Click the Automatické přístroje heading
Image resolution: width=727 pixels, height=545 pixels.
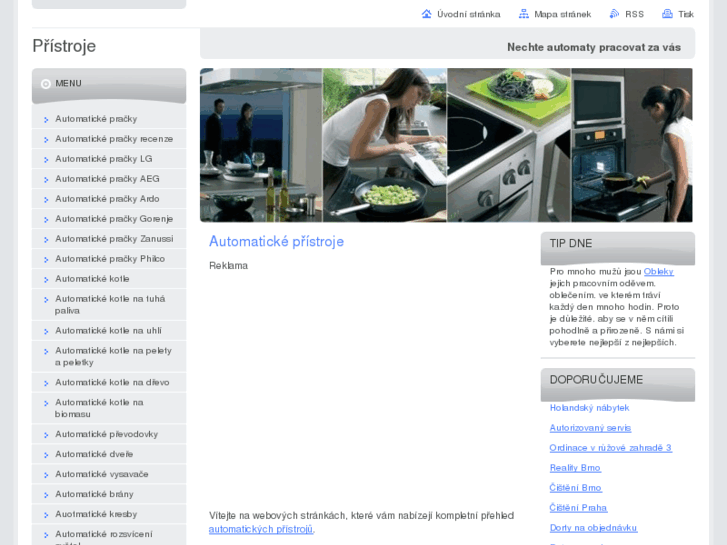276,241
